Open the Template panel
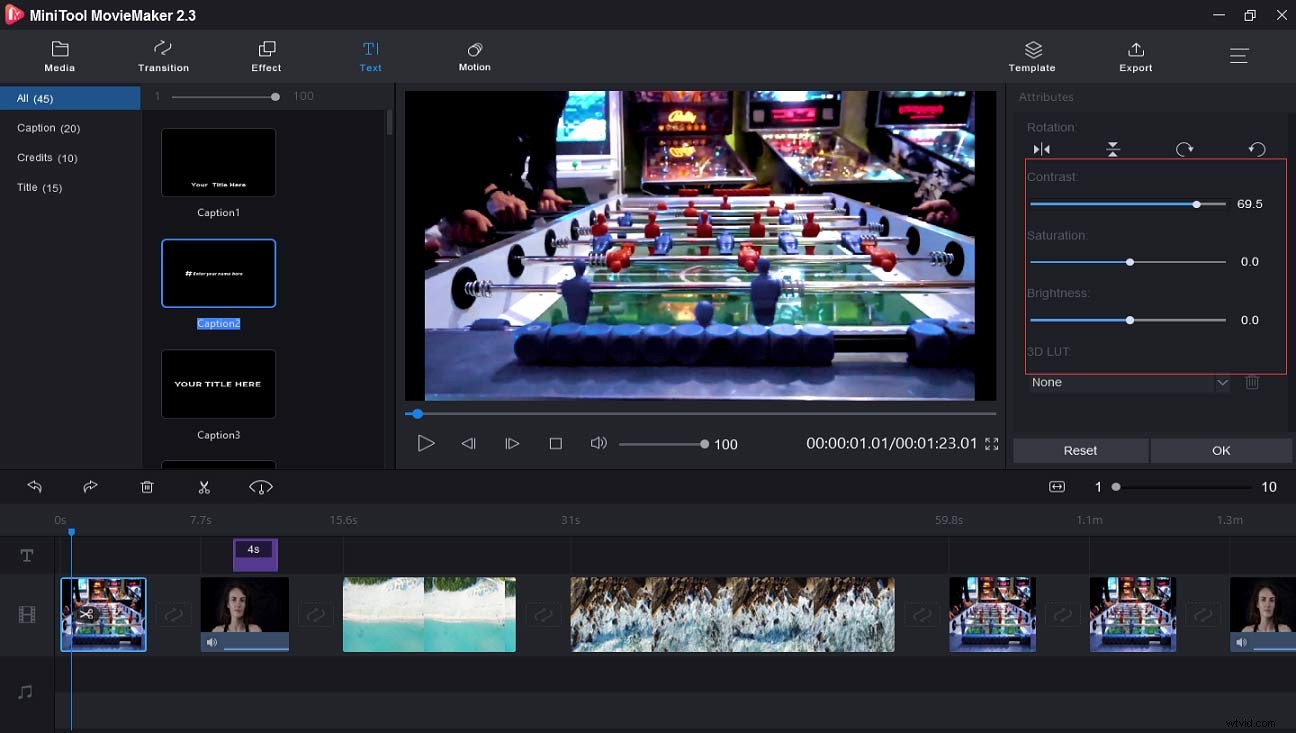Screen dimensions: 1296x733 click(1032, 56)
